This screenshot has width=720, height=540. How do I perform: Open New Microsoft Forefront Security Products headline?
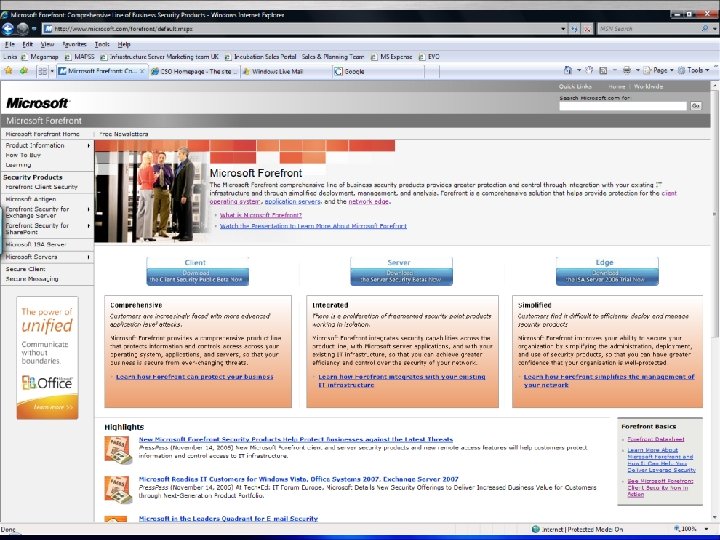pos(296,439)
